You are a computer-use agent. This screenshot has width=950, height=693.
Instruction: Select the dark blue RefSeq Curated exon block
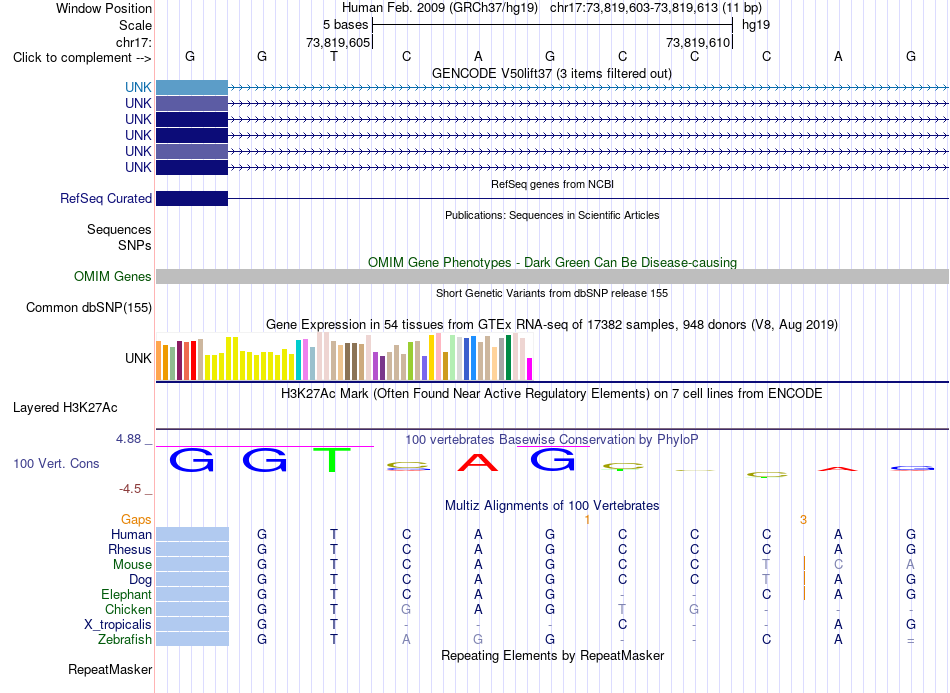[192, 198]
